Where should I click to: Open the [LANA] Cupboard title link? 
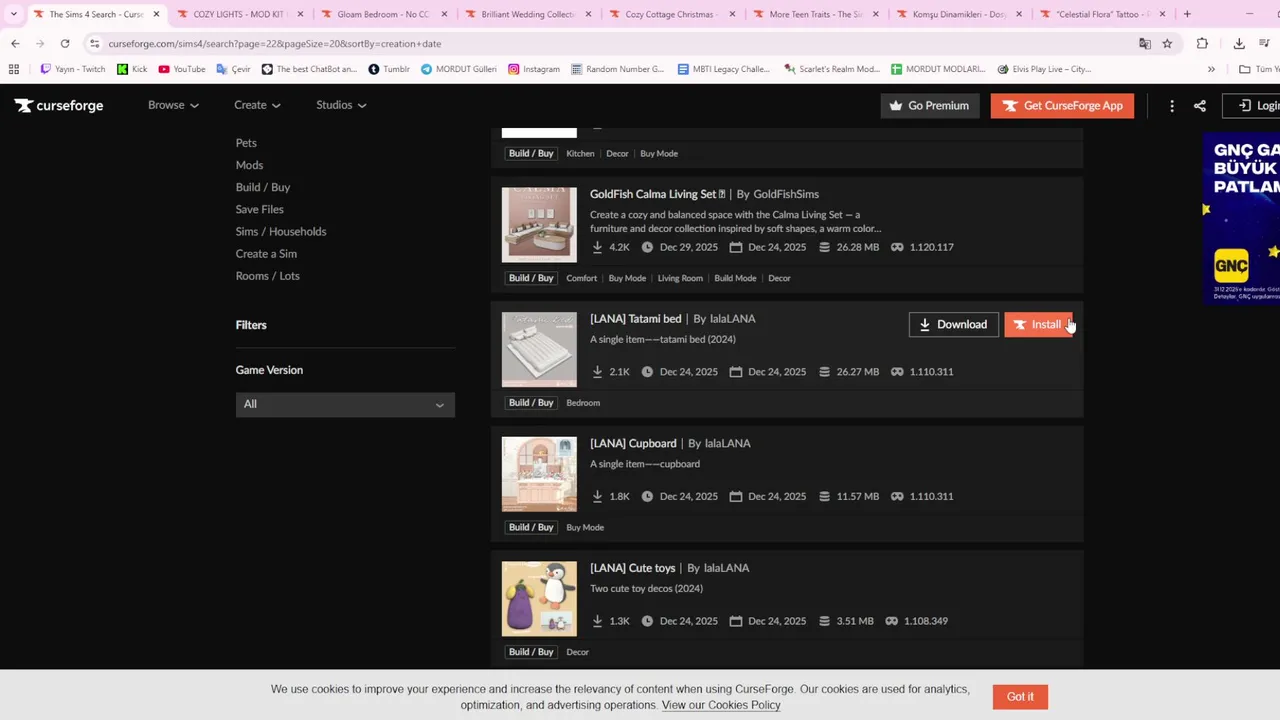(633, 443)
